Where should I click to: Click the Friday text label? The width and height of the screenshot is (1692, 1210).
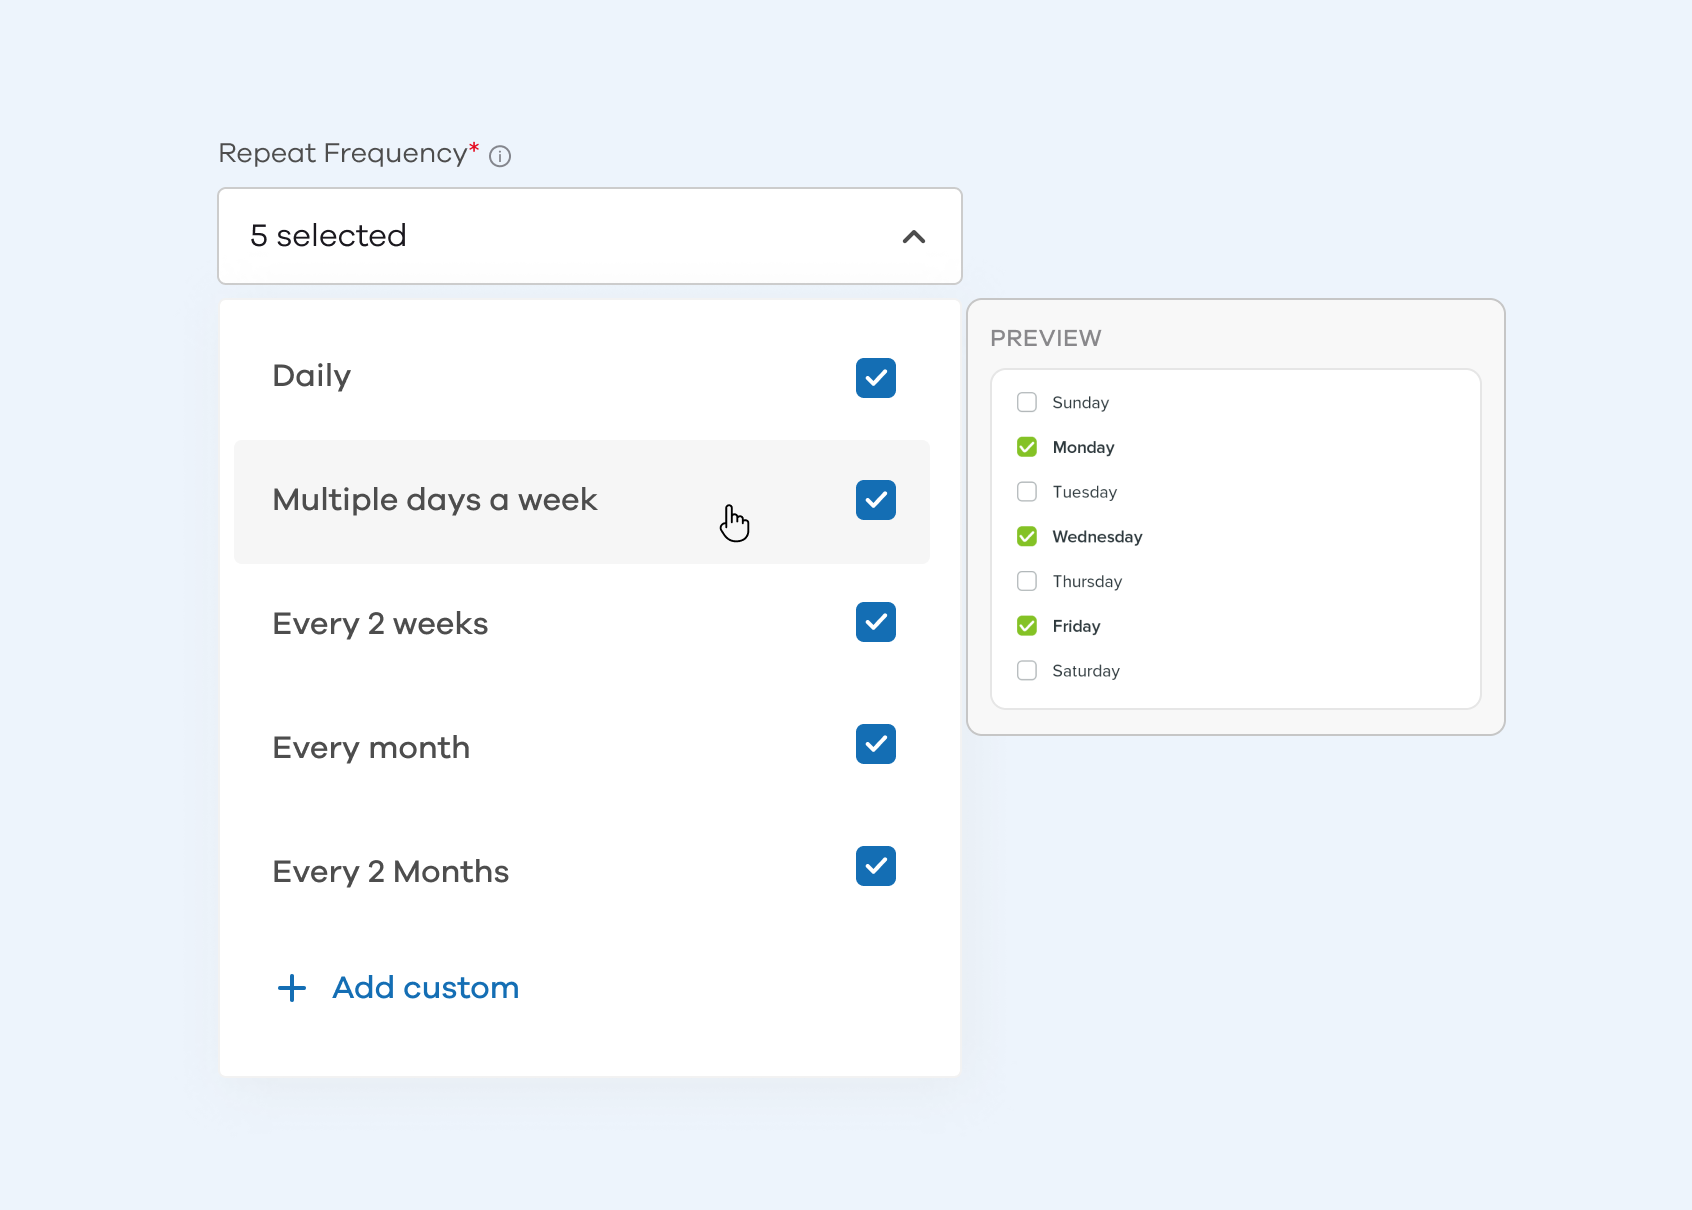click(1076, 626)
